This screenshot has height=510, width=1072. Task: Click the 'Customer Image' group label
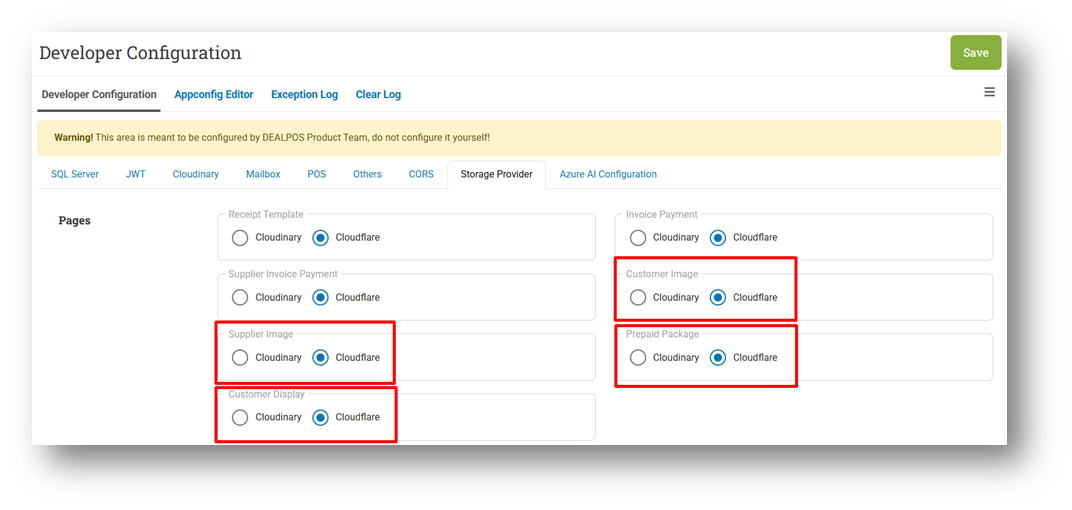[662, 273]
